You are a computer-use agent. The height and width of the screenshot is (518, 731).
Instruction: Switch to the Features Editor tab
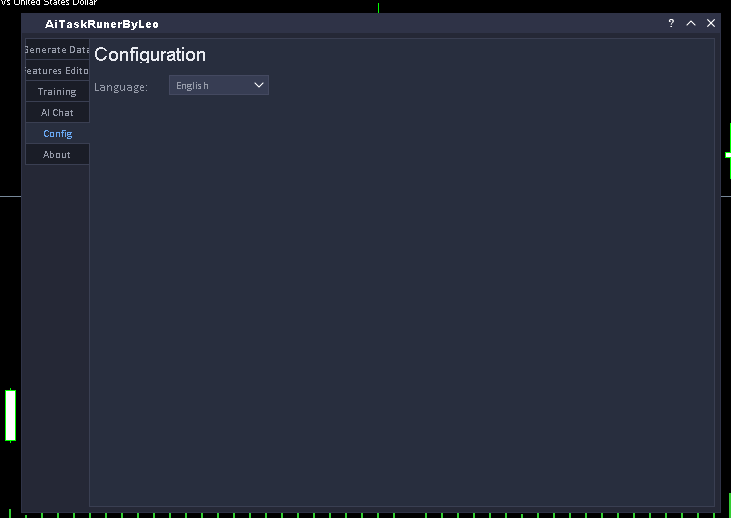(x=57, y=70)
